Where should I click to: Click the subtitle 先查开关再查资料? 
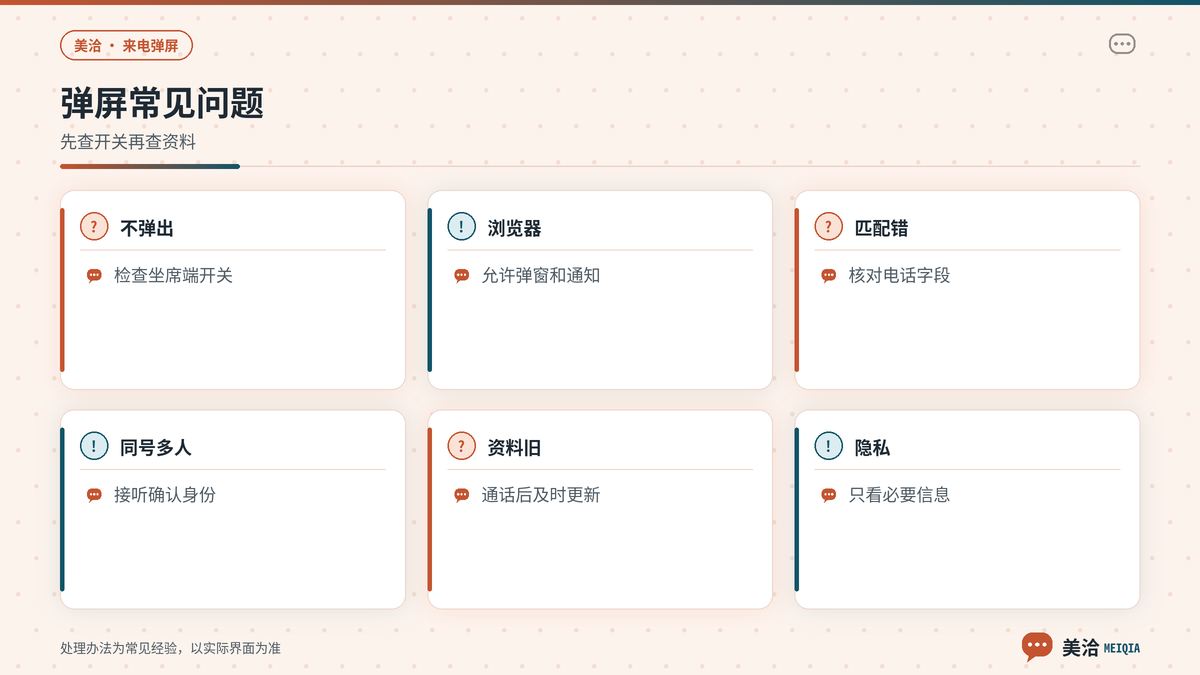tap(128, 142)
